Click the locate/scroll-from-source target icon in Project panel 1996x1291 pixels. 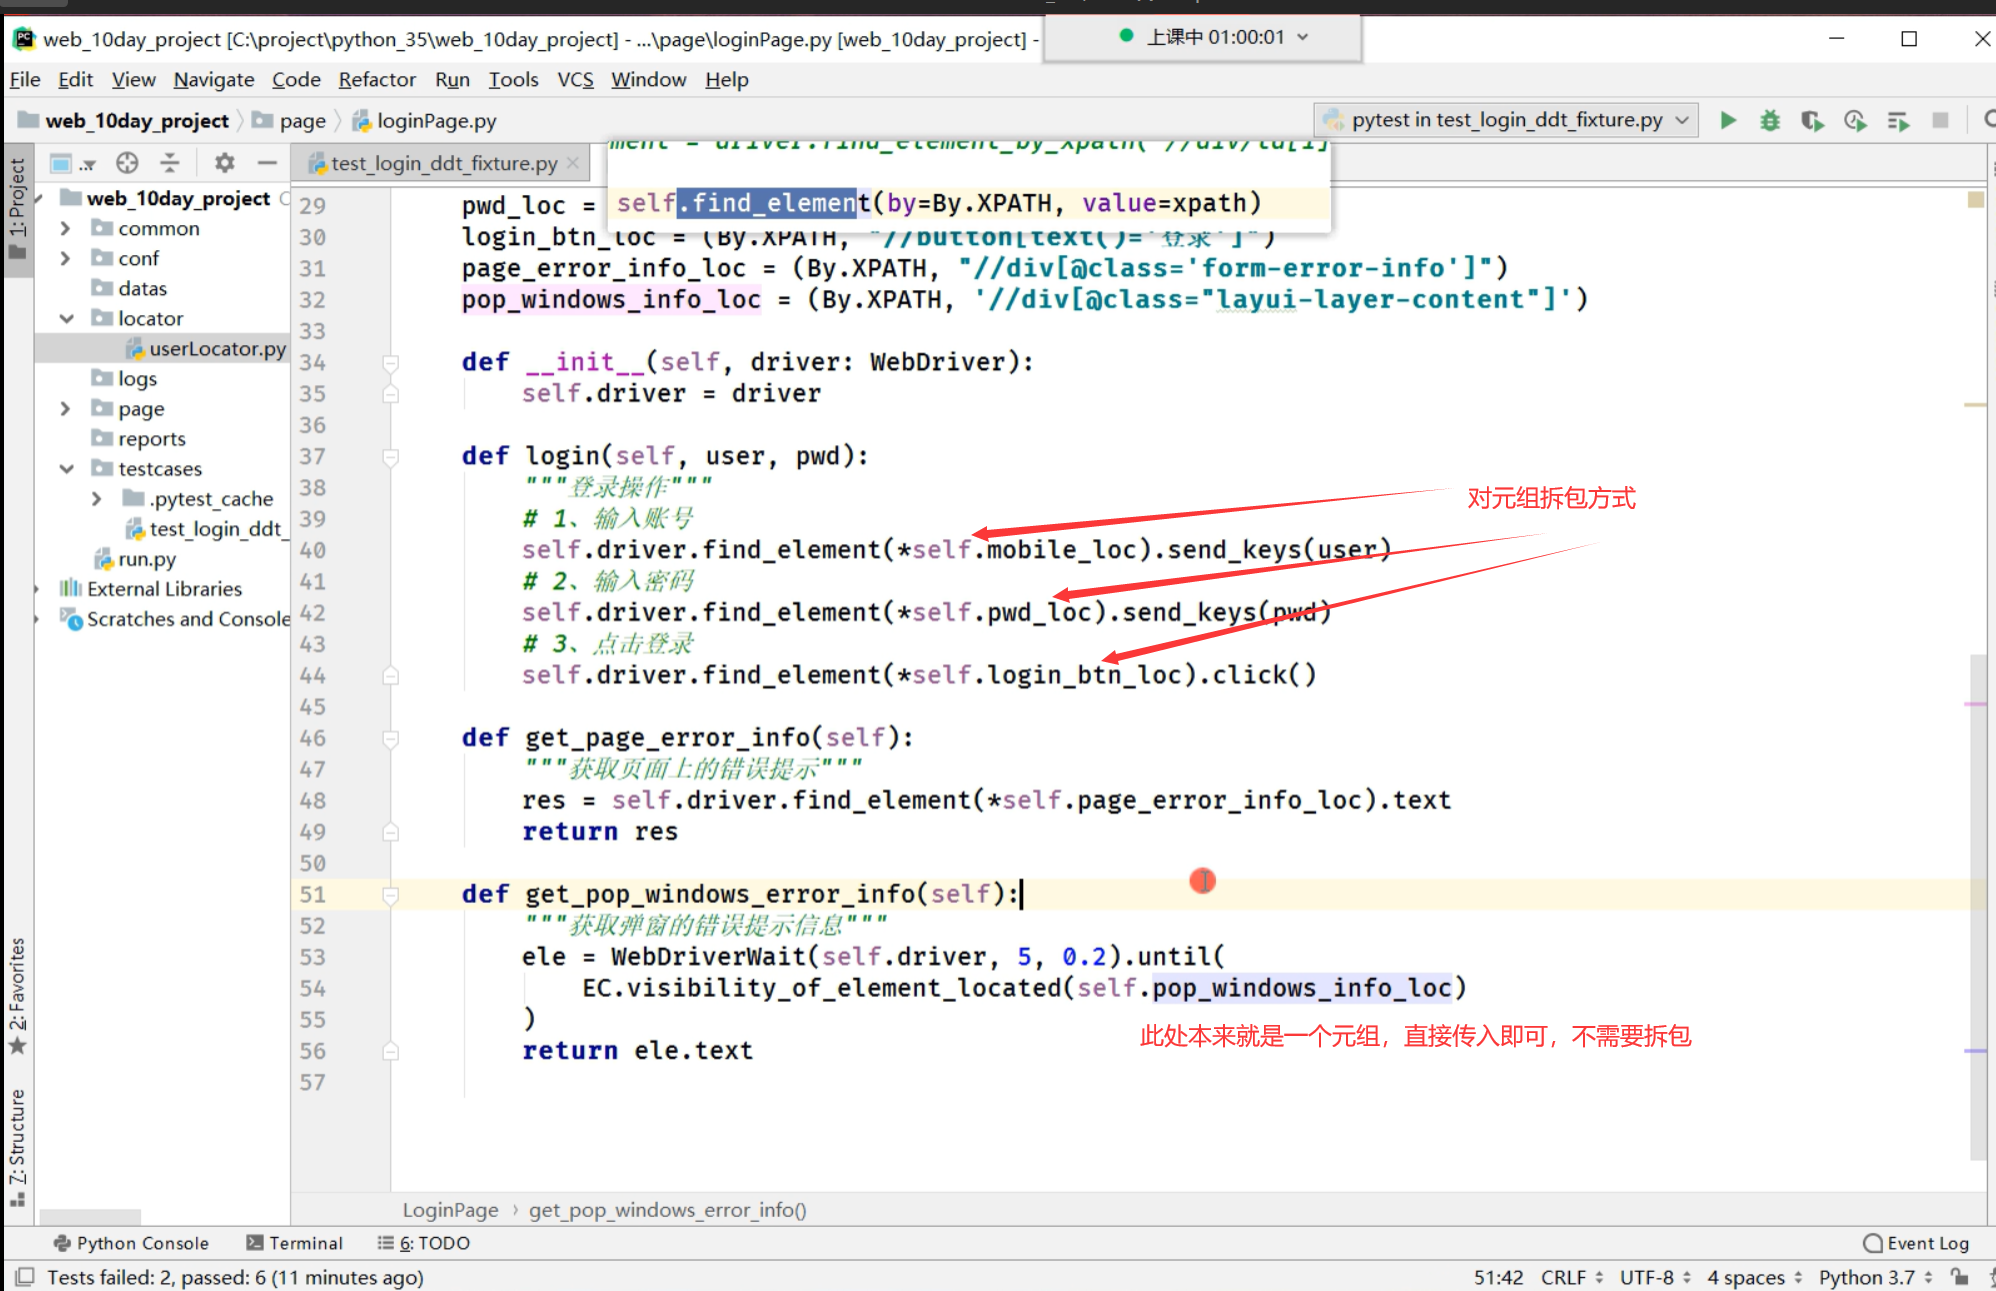[127, 163]
